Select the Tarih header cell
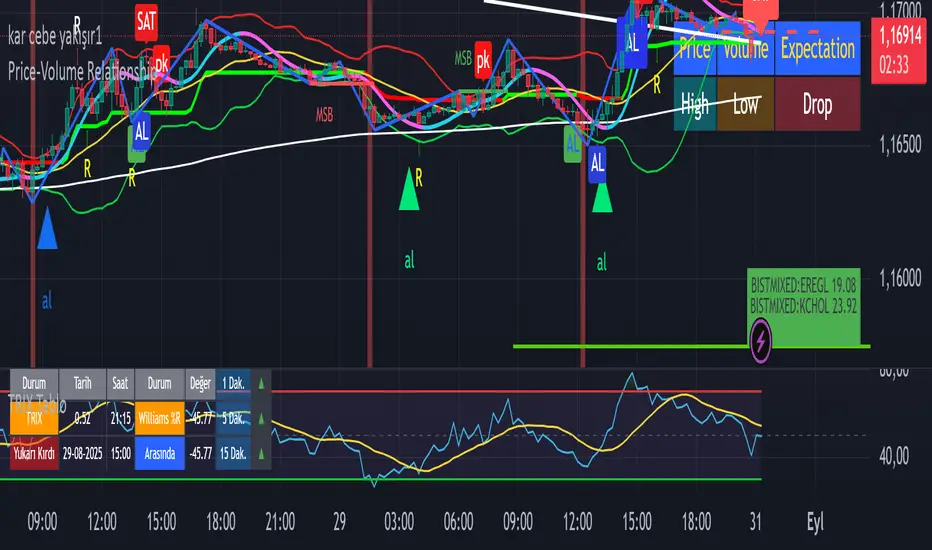 pos(83,384)
